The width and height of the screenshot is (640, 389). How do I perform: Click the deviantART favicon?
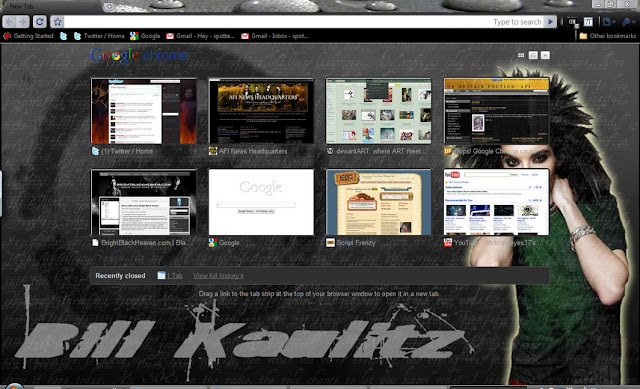pyautogui.click(x=330, y=151)
